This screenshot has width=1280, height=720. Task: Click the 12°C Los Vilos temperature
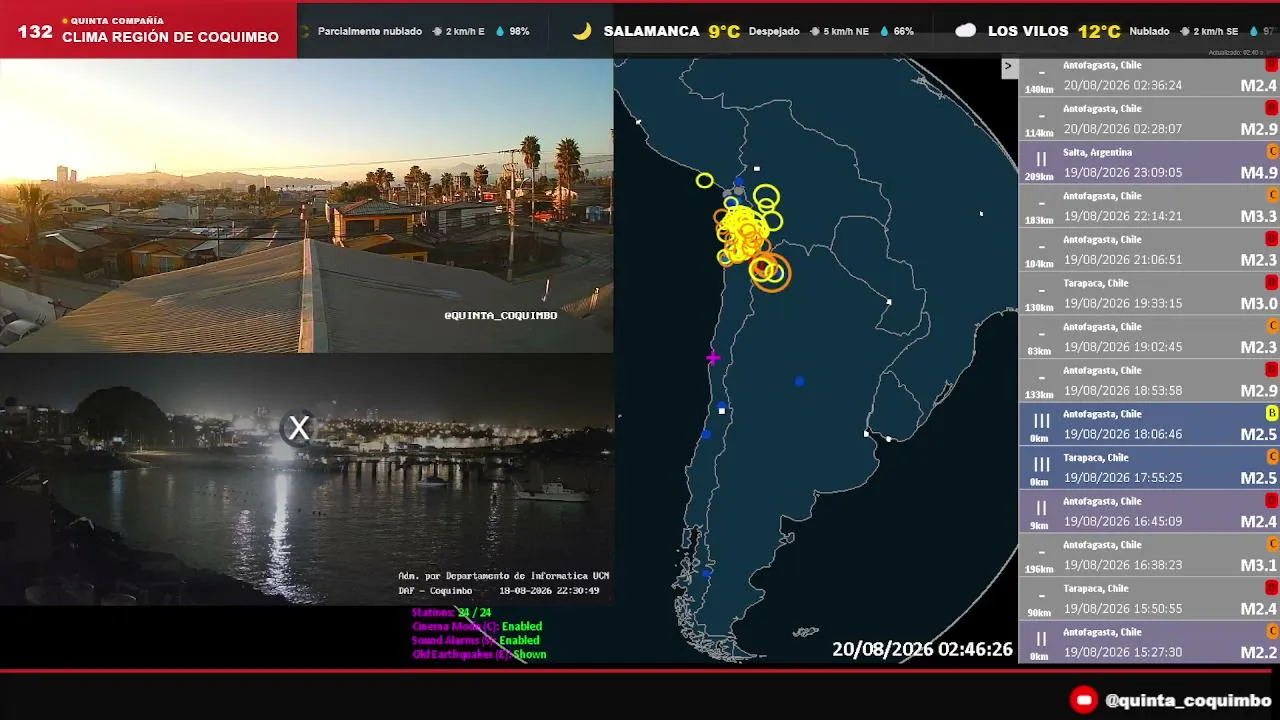click(x=1099, y=31)
